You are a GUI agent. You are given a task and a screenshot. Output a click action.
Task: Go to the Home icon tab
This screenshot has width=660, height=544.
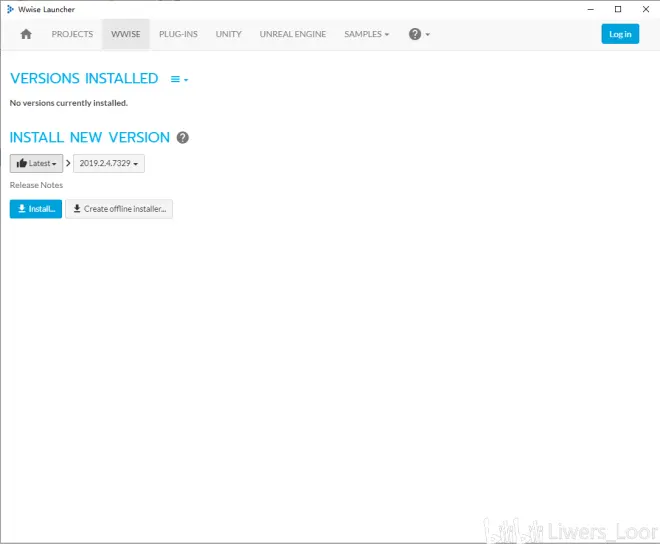[26, 34]
